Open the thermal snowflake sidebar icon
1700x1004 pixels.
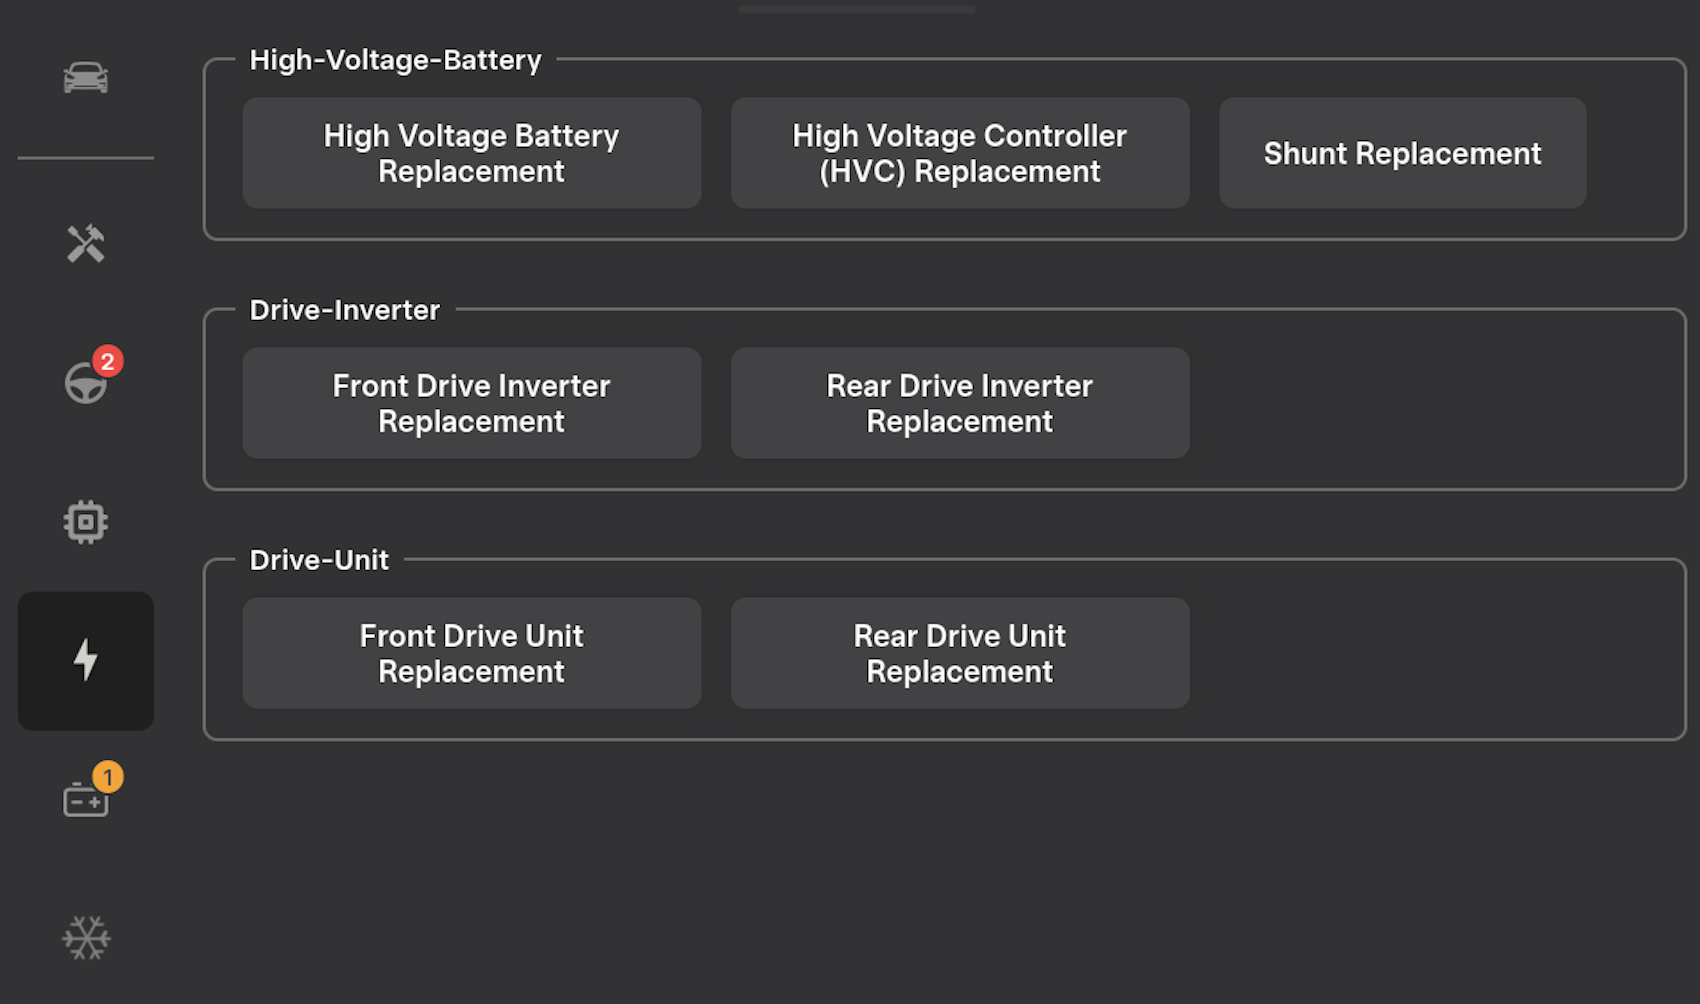click(x=86, y=938)
